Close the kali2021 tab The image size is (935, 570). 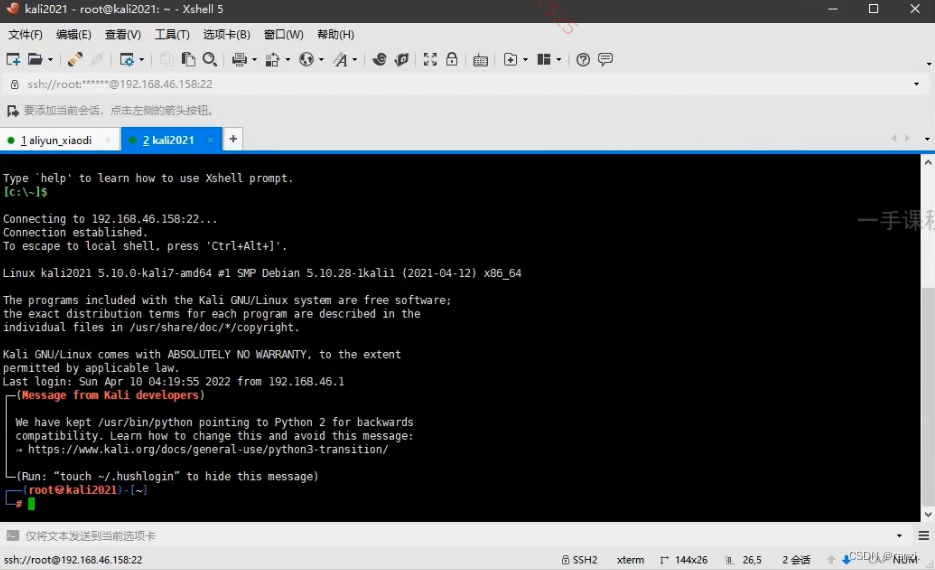click(210, 140)
